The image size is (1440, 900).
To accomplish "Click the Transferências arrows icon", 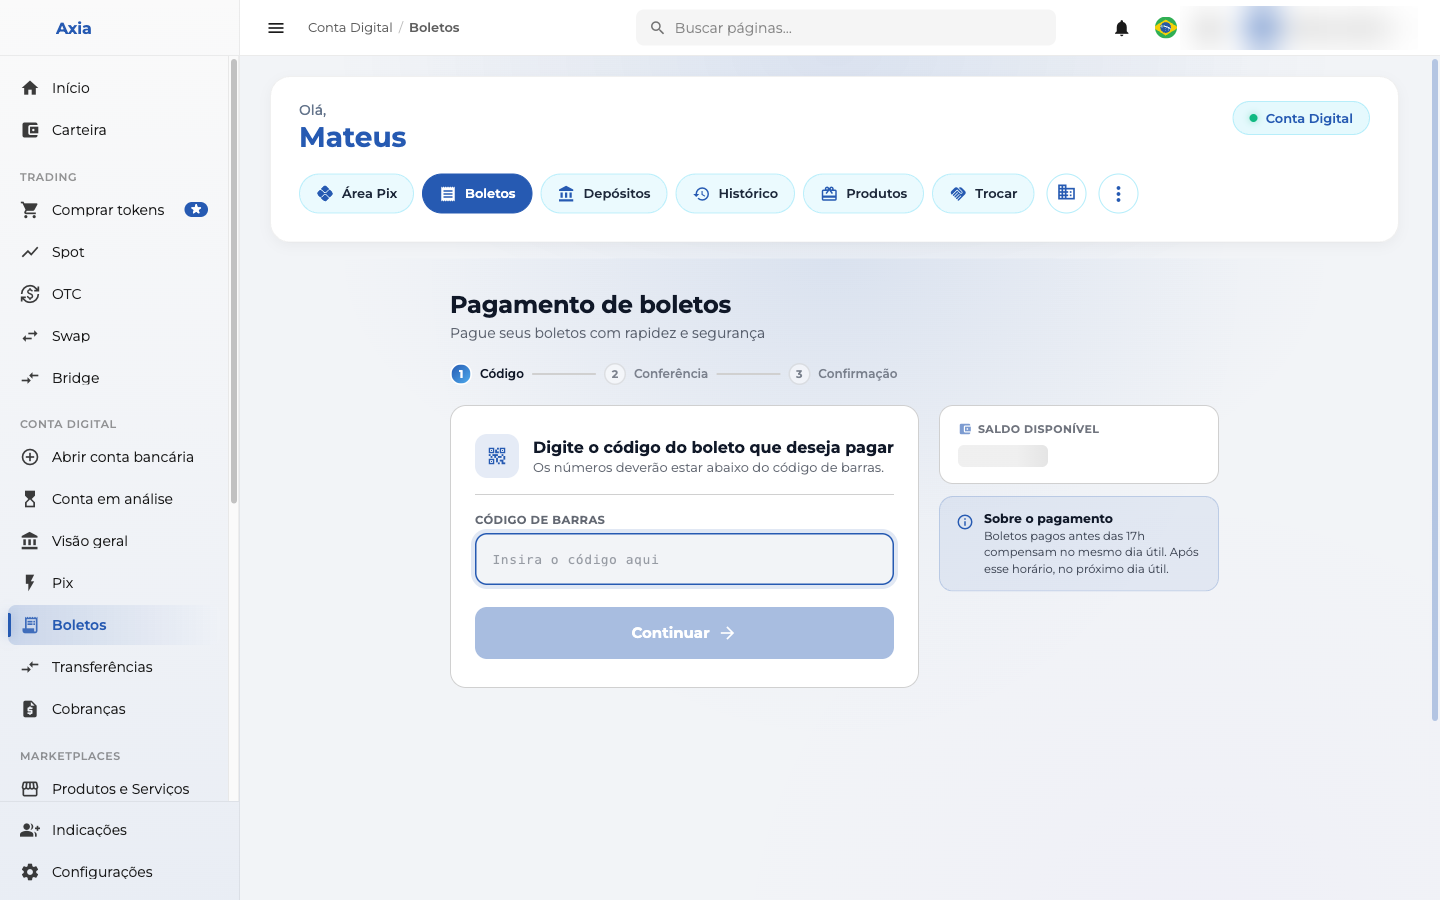I will coord(30,667).
